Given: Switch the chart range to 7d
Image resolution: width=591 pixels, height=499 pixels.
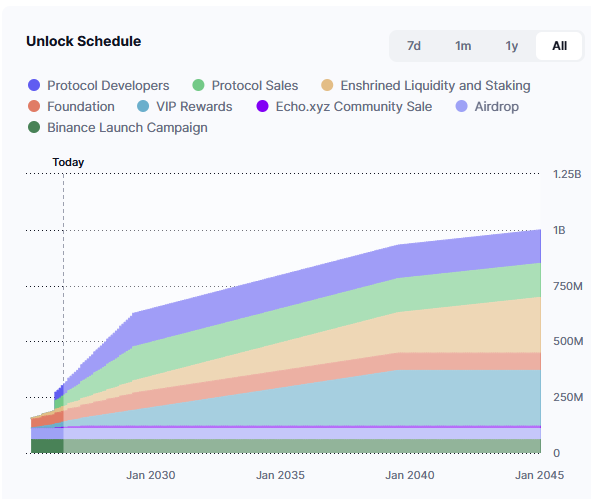Looking at the screenshot, I should (413, 46).
